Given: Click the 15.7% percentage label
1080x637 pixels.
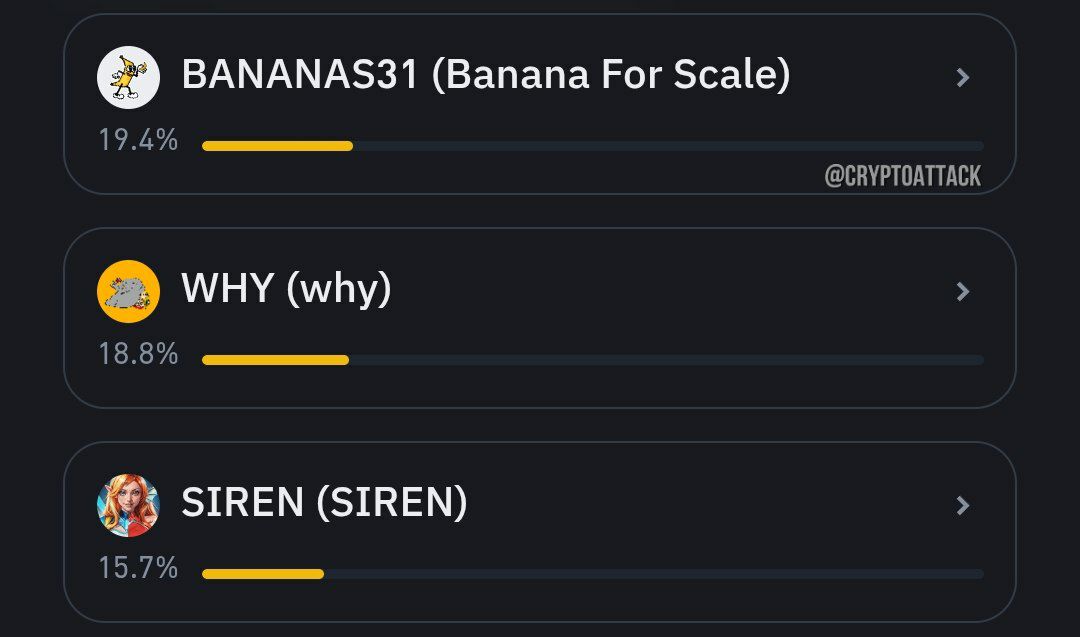Looking at the screenshot, I should (x=138, y=568).
